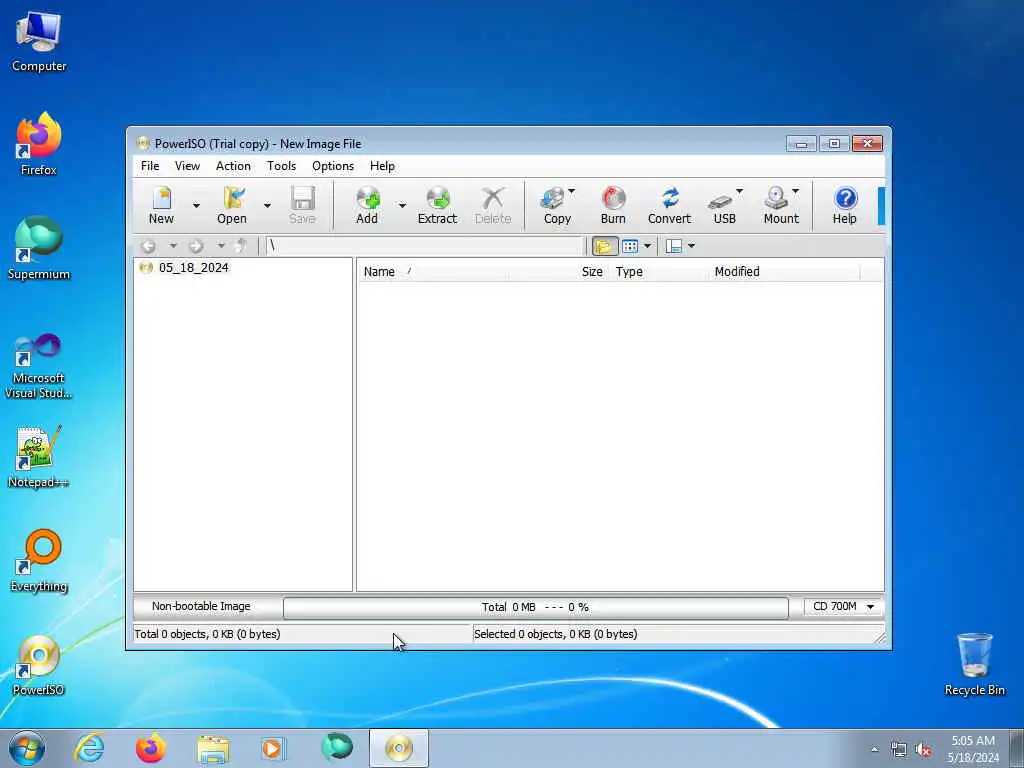
Task: Click the Delete toolbar icon
Action: click(x=493, y=205)
